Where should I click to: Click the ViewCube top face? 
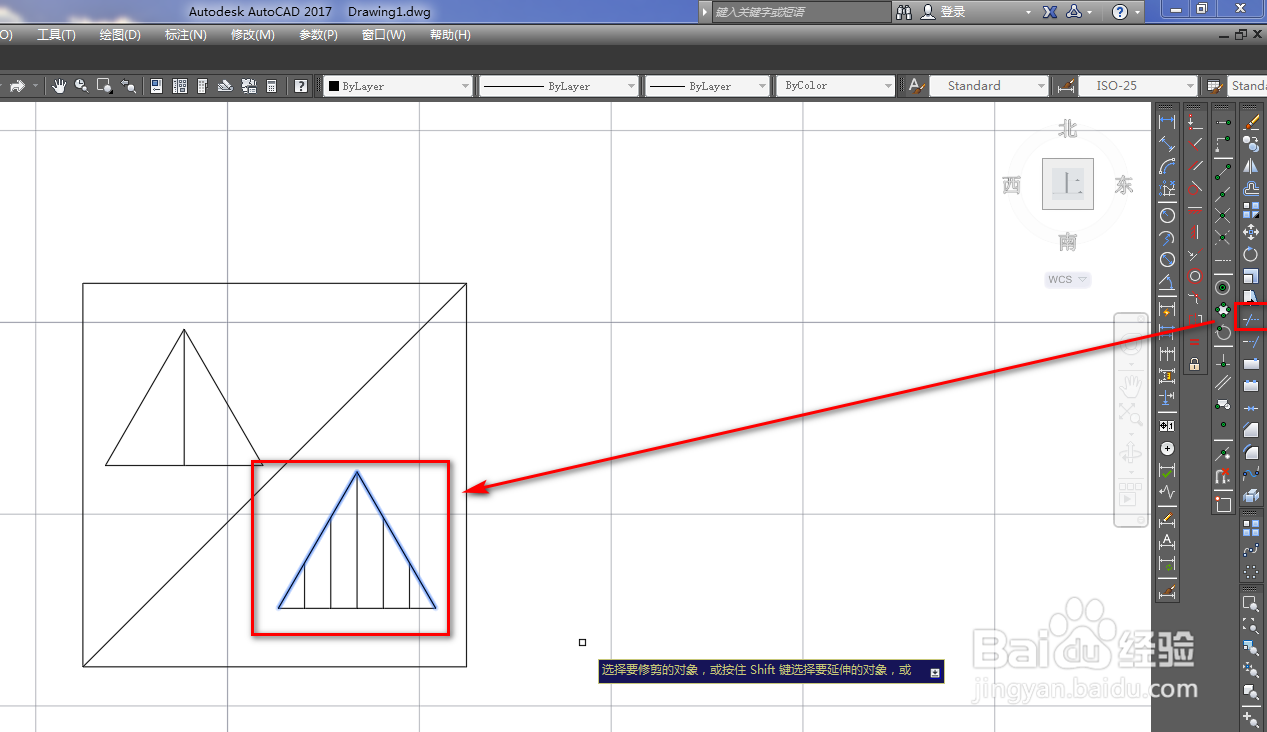[1068, 184]
